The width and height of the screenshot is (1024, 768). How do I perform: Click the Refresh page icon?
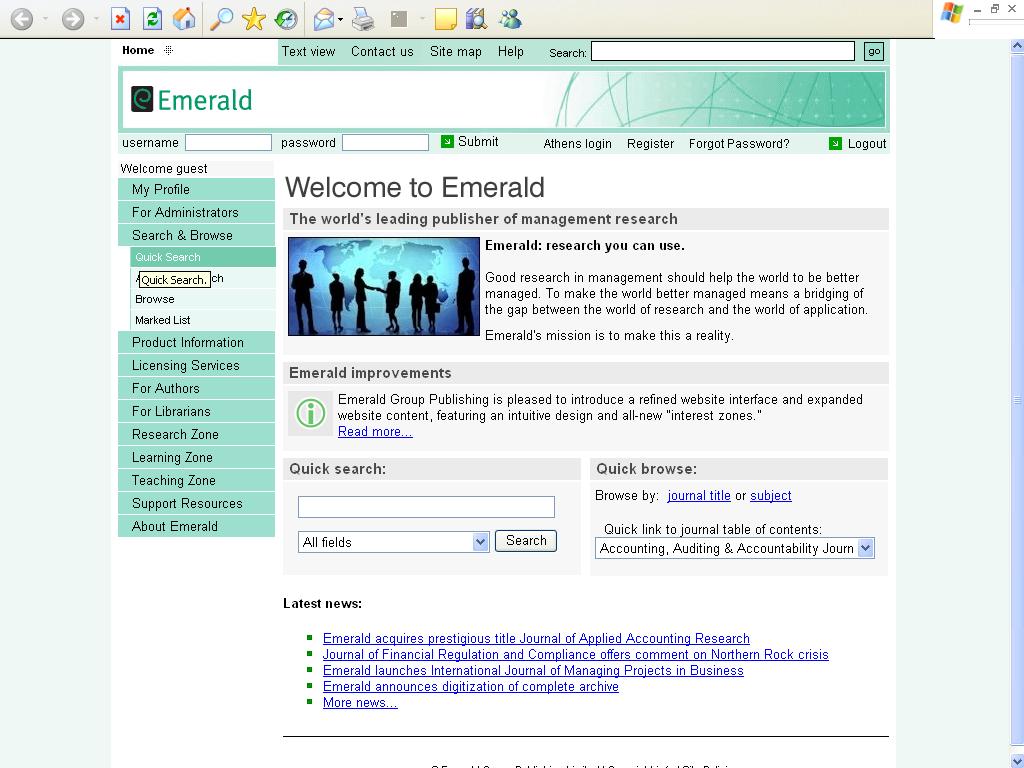click(153, 19)
